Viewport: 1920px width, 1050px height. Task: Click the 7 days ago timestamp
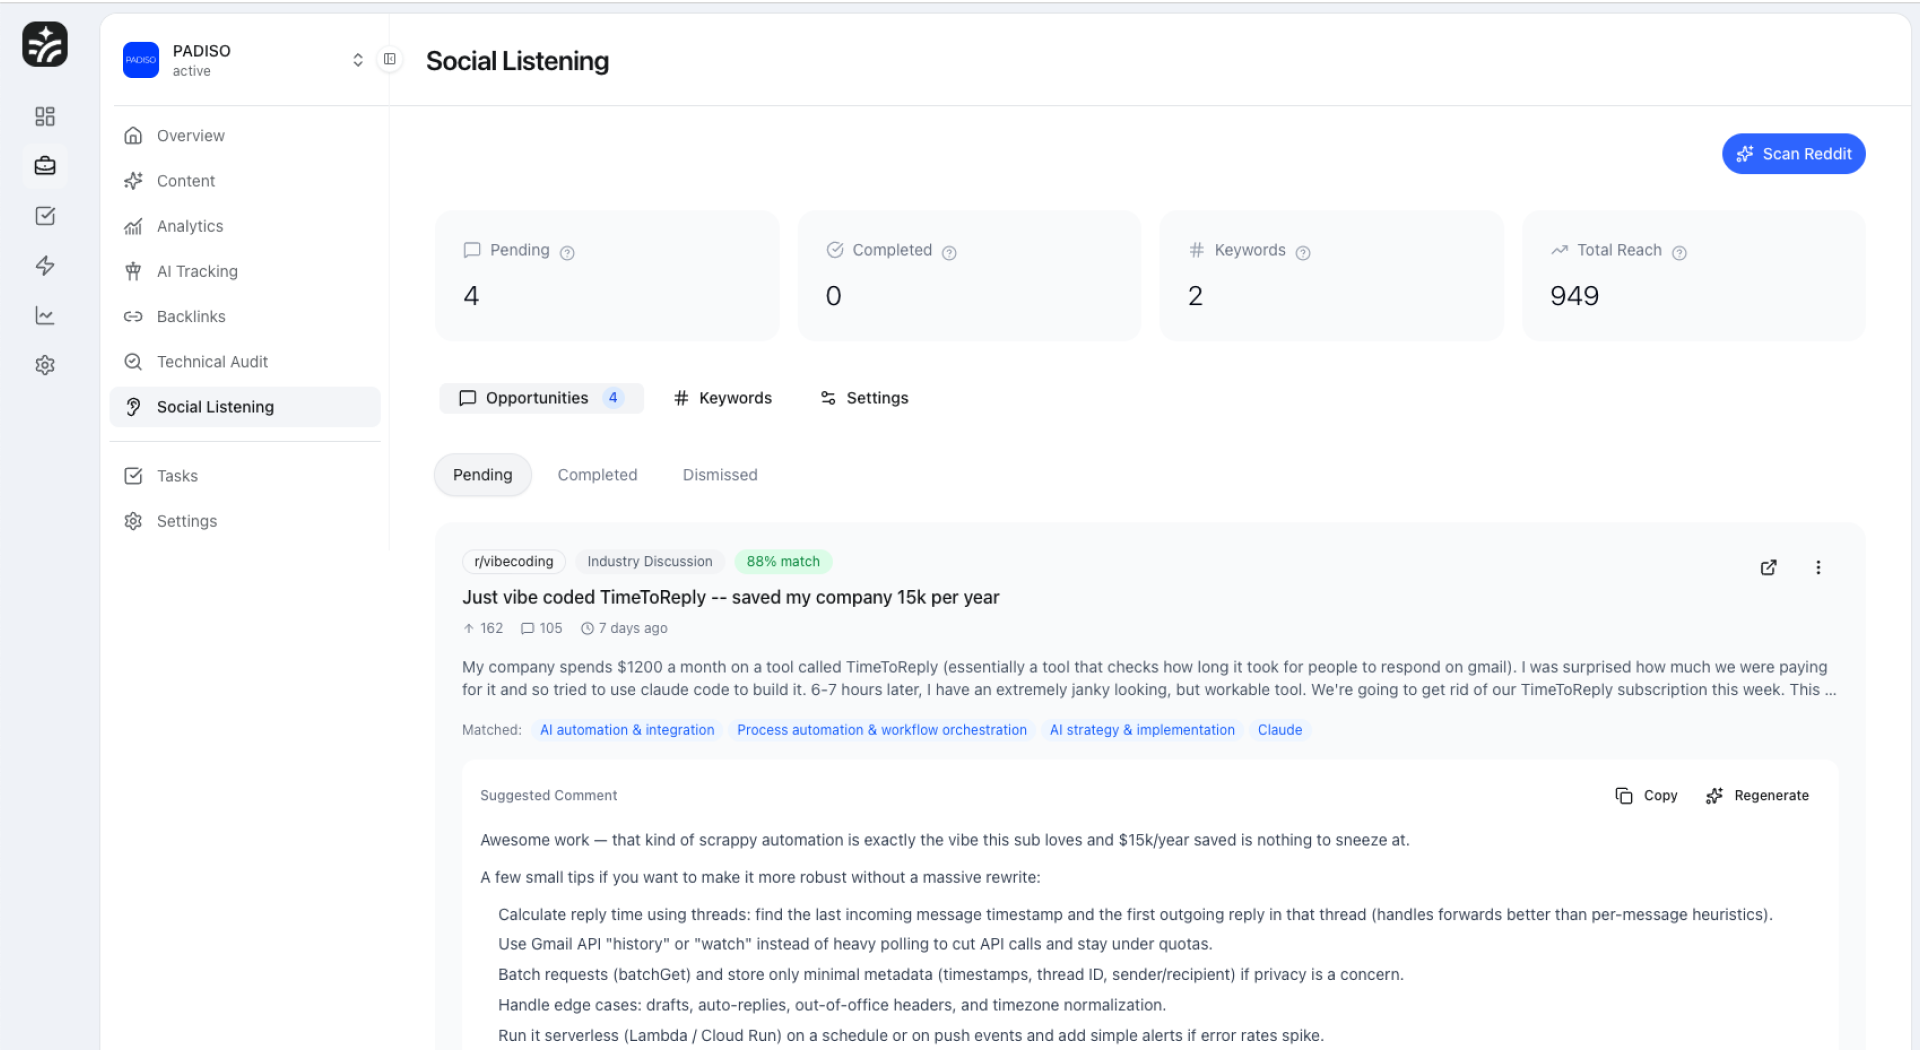point(624,628)
